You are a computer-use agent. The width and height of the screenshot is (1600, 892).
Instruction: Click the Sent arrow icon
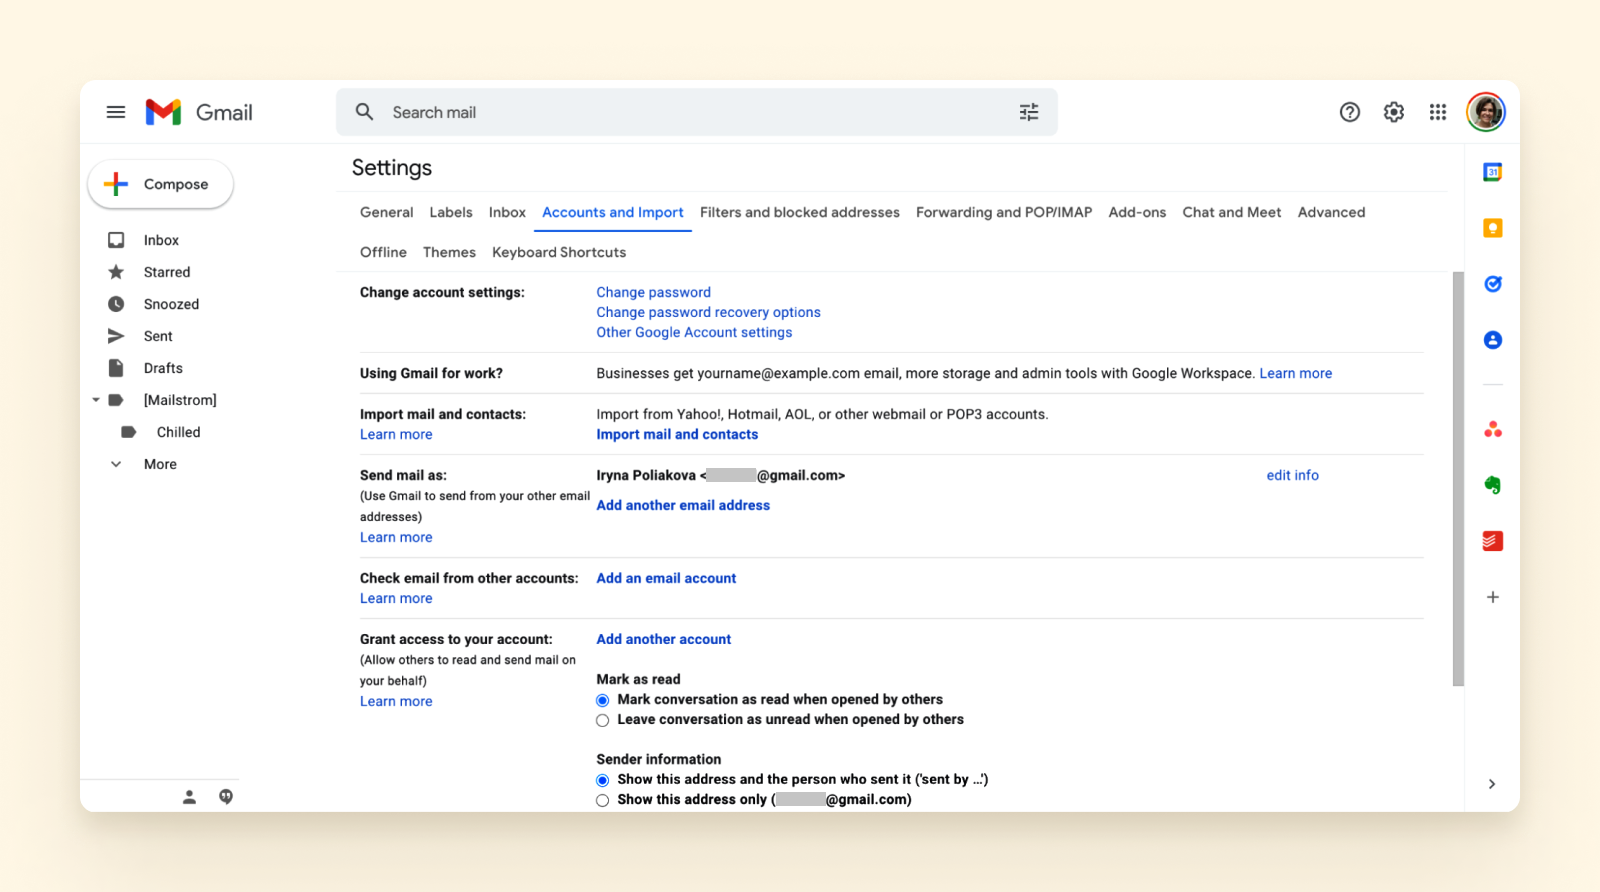pyautogui.click(x=116, y=336)
